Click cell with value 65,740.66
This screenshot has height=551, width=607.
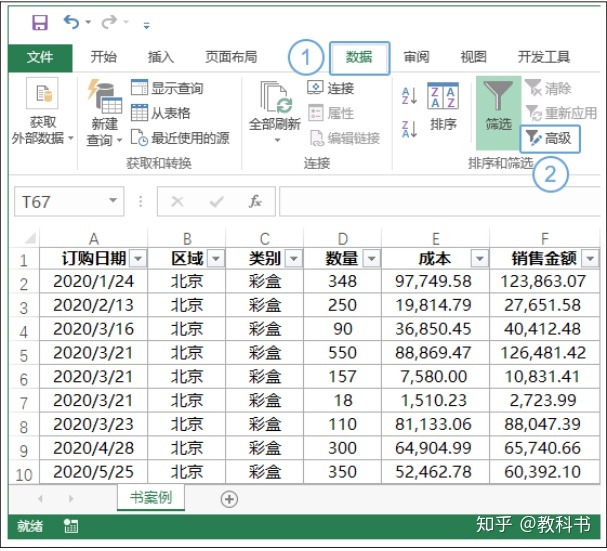coord(545,448)
